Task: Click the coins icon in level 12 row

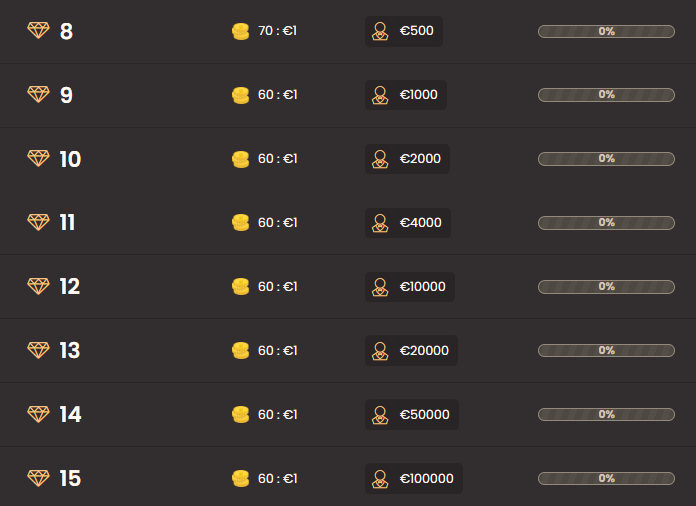Action: tap(240, 287)
